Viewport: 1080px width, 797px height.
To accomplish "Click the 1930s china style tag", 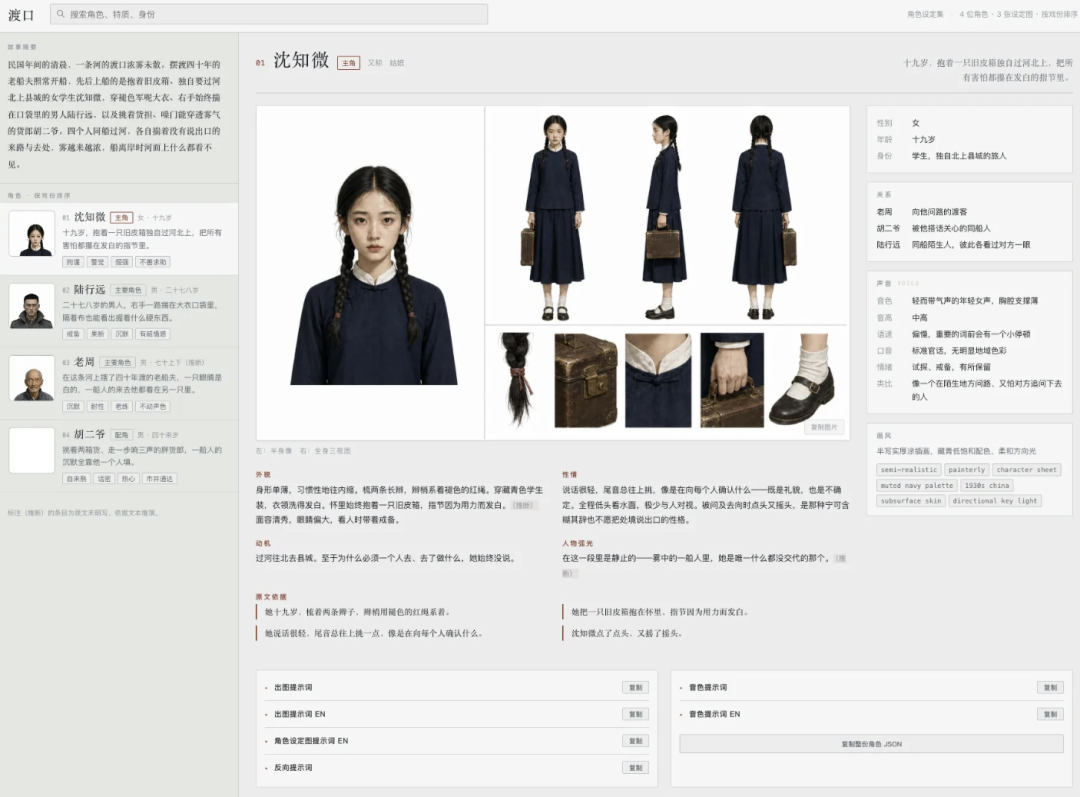I will (x=987, y=486).
